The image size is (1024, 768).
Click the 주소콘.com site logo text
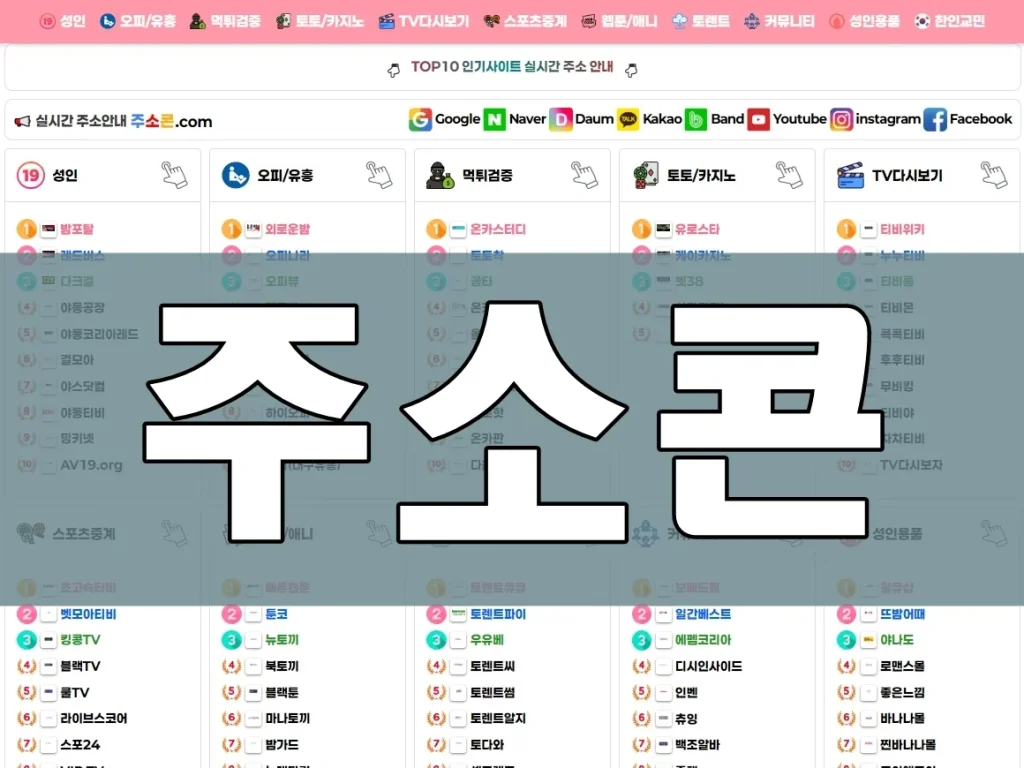click(x=172, y=121)
